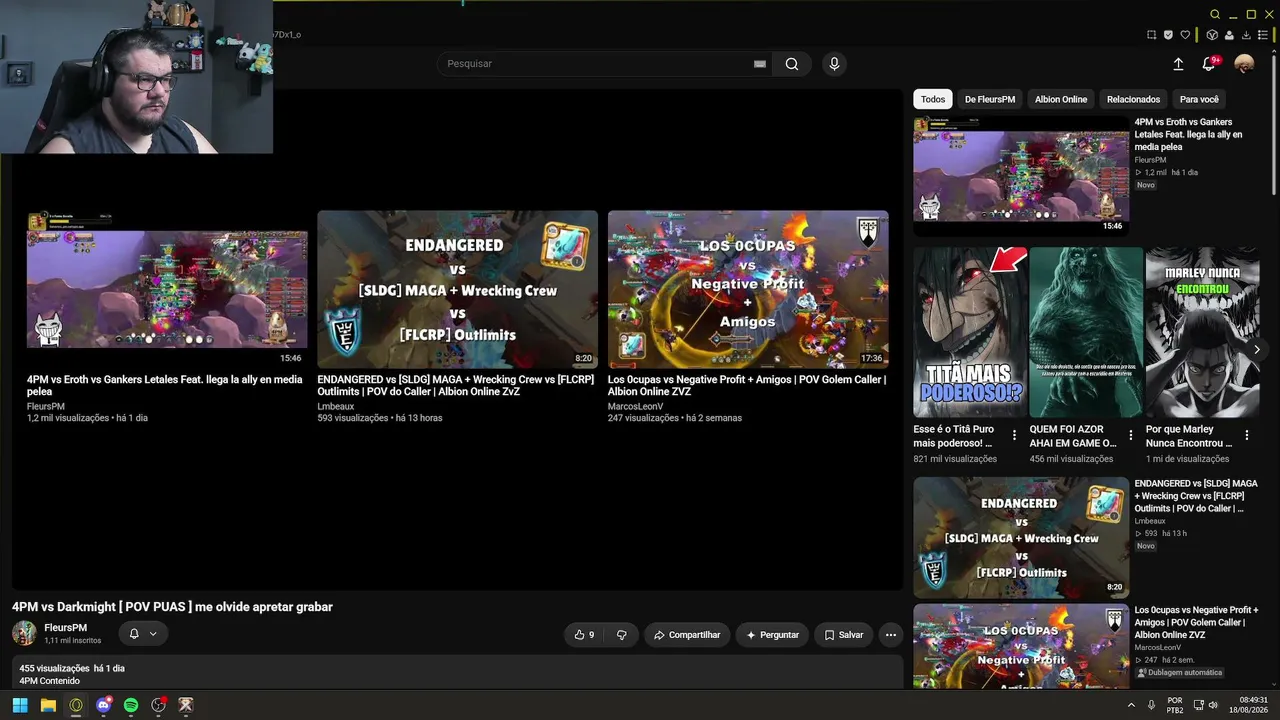Image resolution: width=1280 pixels, height=720 pixels.
Task: Select the 'Para você' filter chip
Action: [x=1199, y=99]
